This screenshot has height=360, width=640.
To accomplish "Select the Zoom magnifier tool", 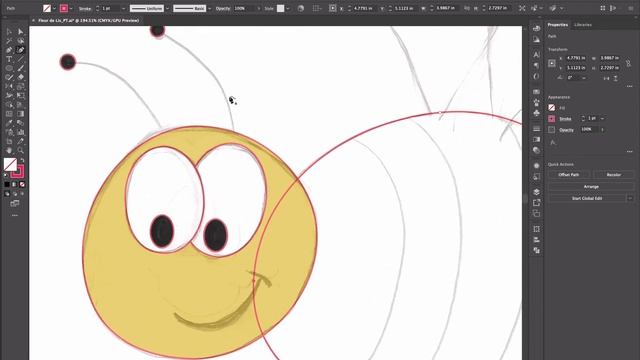I will (20, 150).
